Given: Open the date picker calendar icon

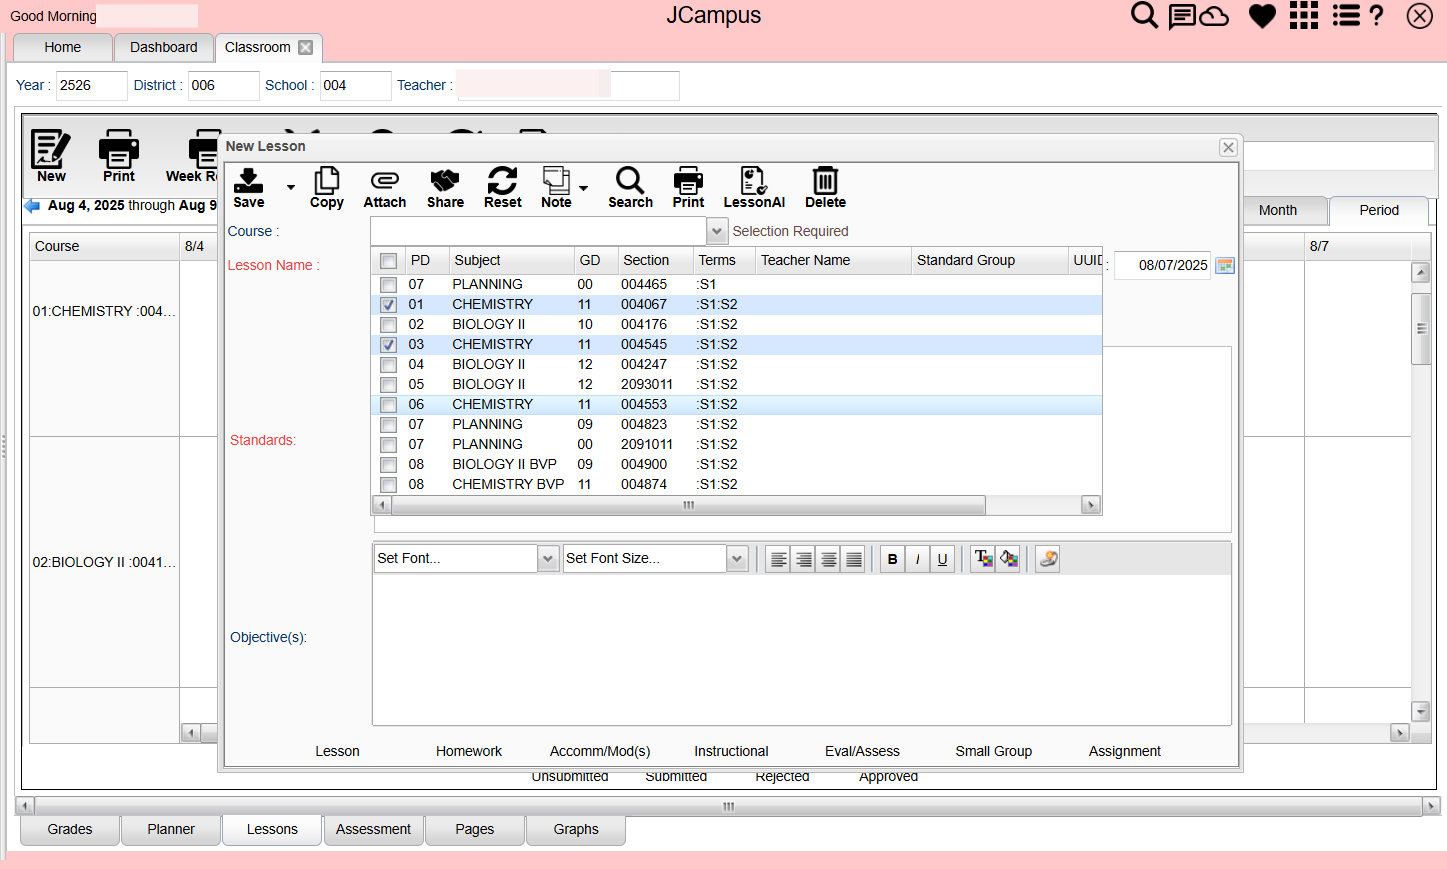Looking at the screenshot, I should pos(1225,265).
